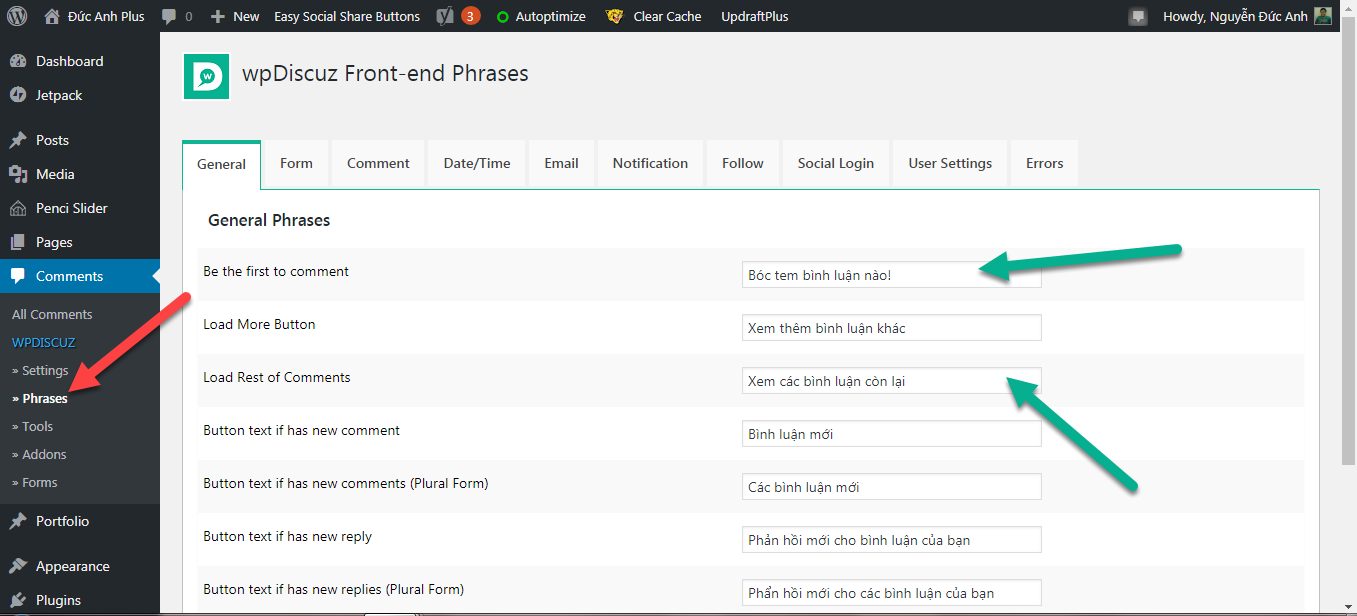Click the wpDiscuz green logo icon

[206, 76]
